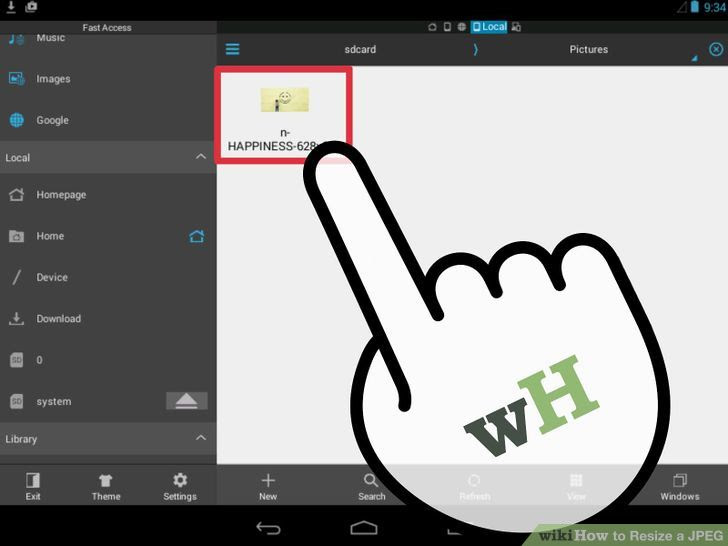Click the Fast Access header
The image size is (728, 546).
point(107,28)
